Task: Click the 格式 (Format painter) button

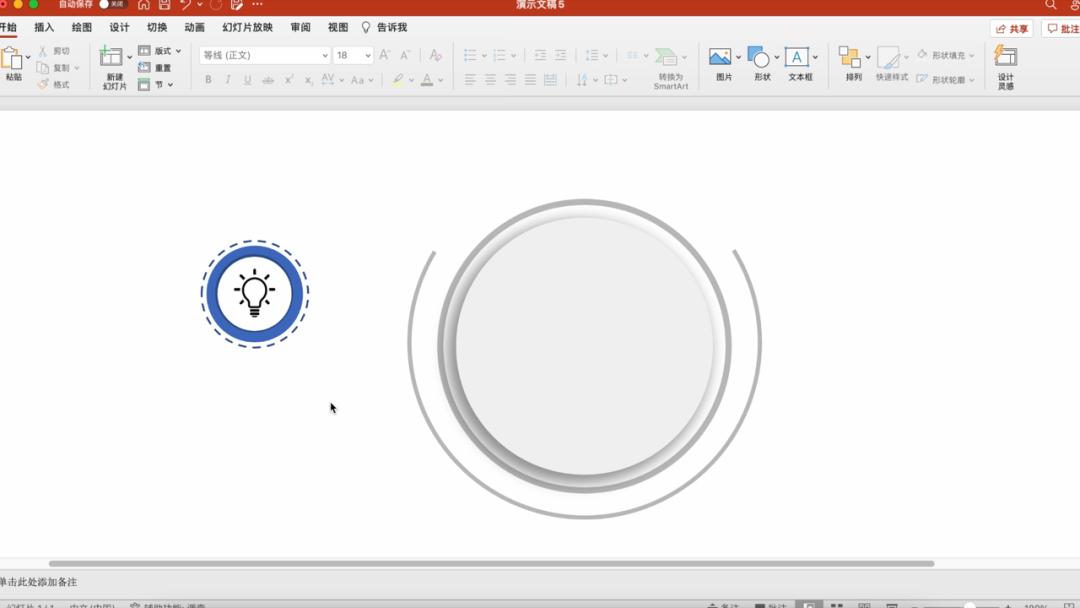Action: 54,84
